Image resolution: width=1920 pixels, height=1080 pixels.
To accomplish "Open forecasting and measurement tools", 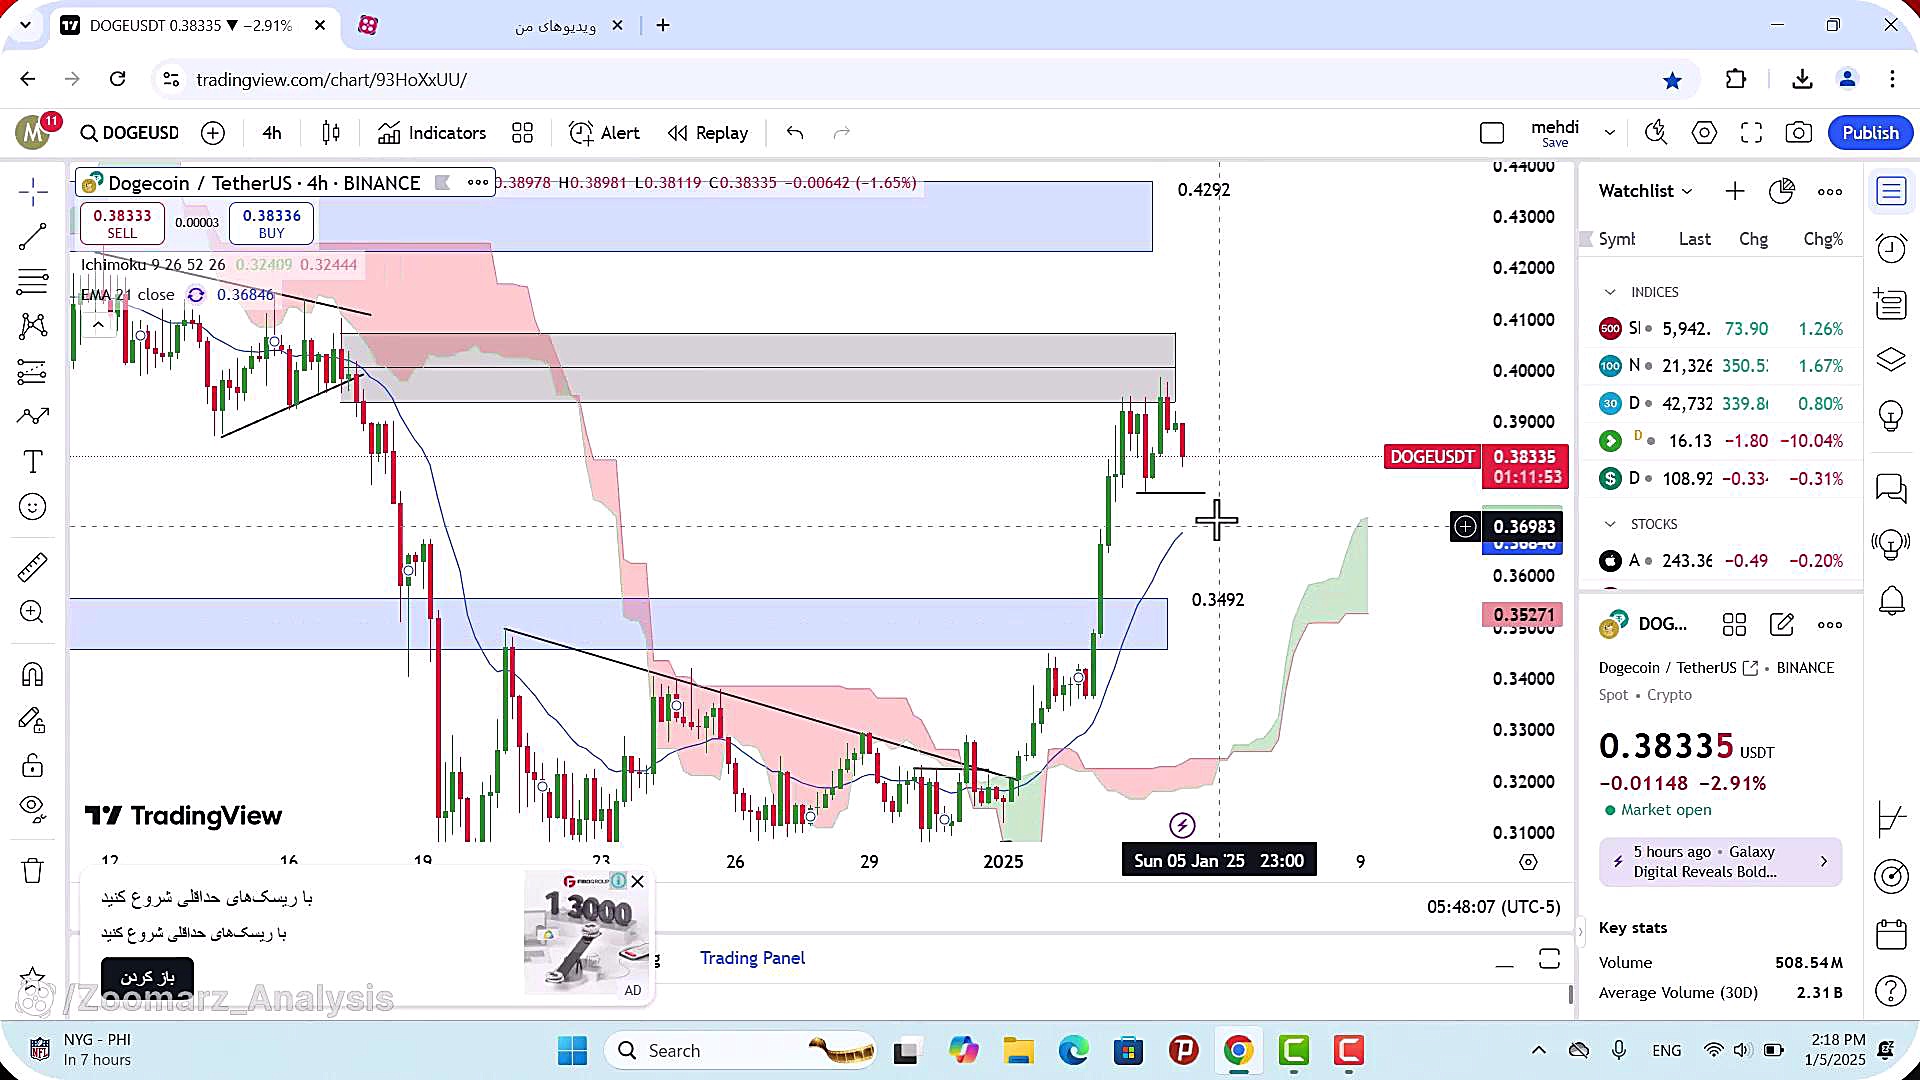I will click(x=33, y=372).
